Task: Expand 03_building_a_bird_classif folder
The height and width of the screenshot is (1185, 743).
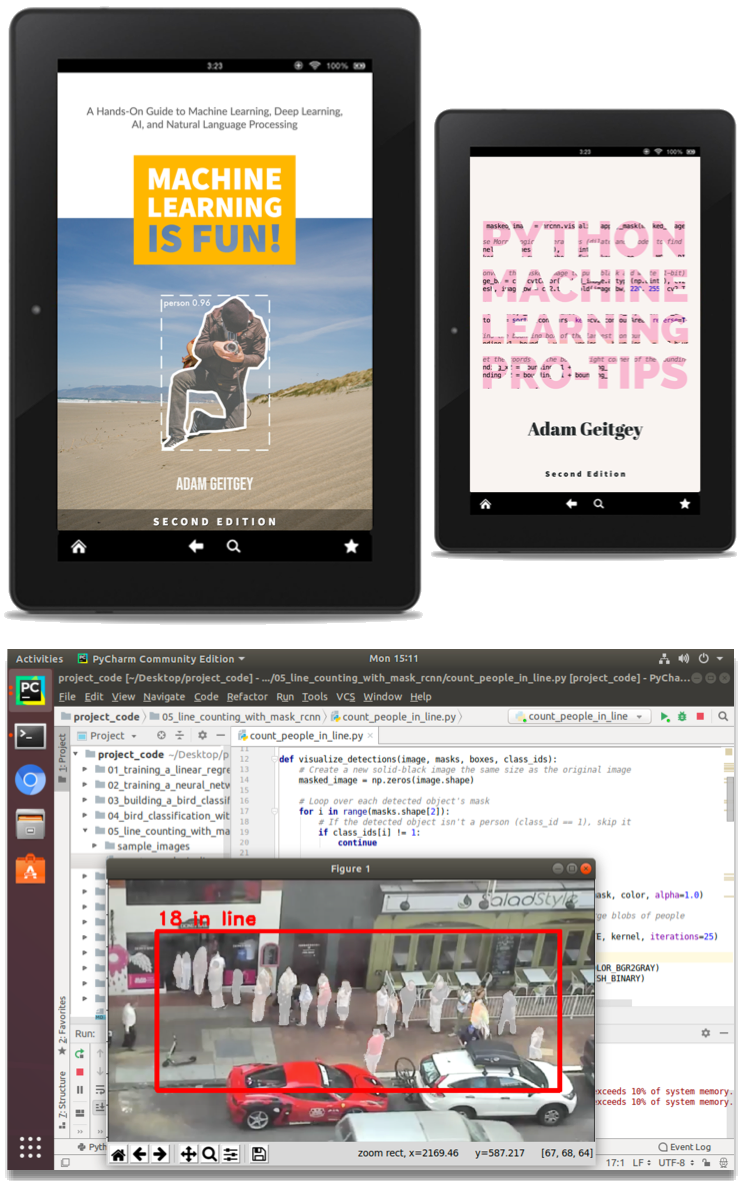Action: [x=85, y=800]
